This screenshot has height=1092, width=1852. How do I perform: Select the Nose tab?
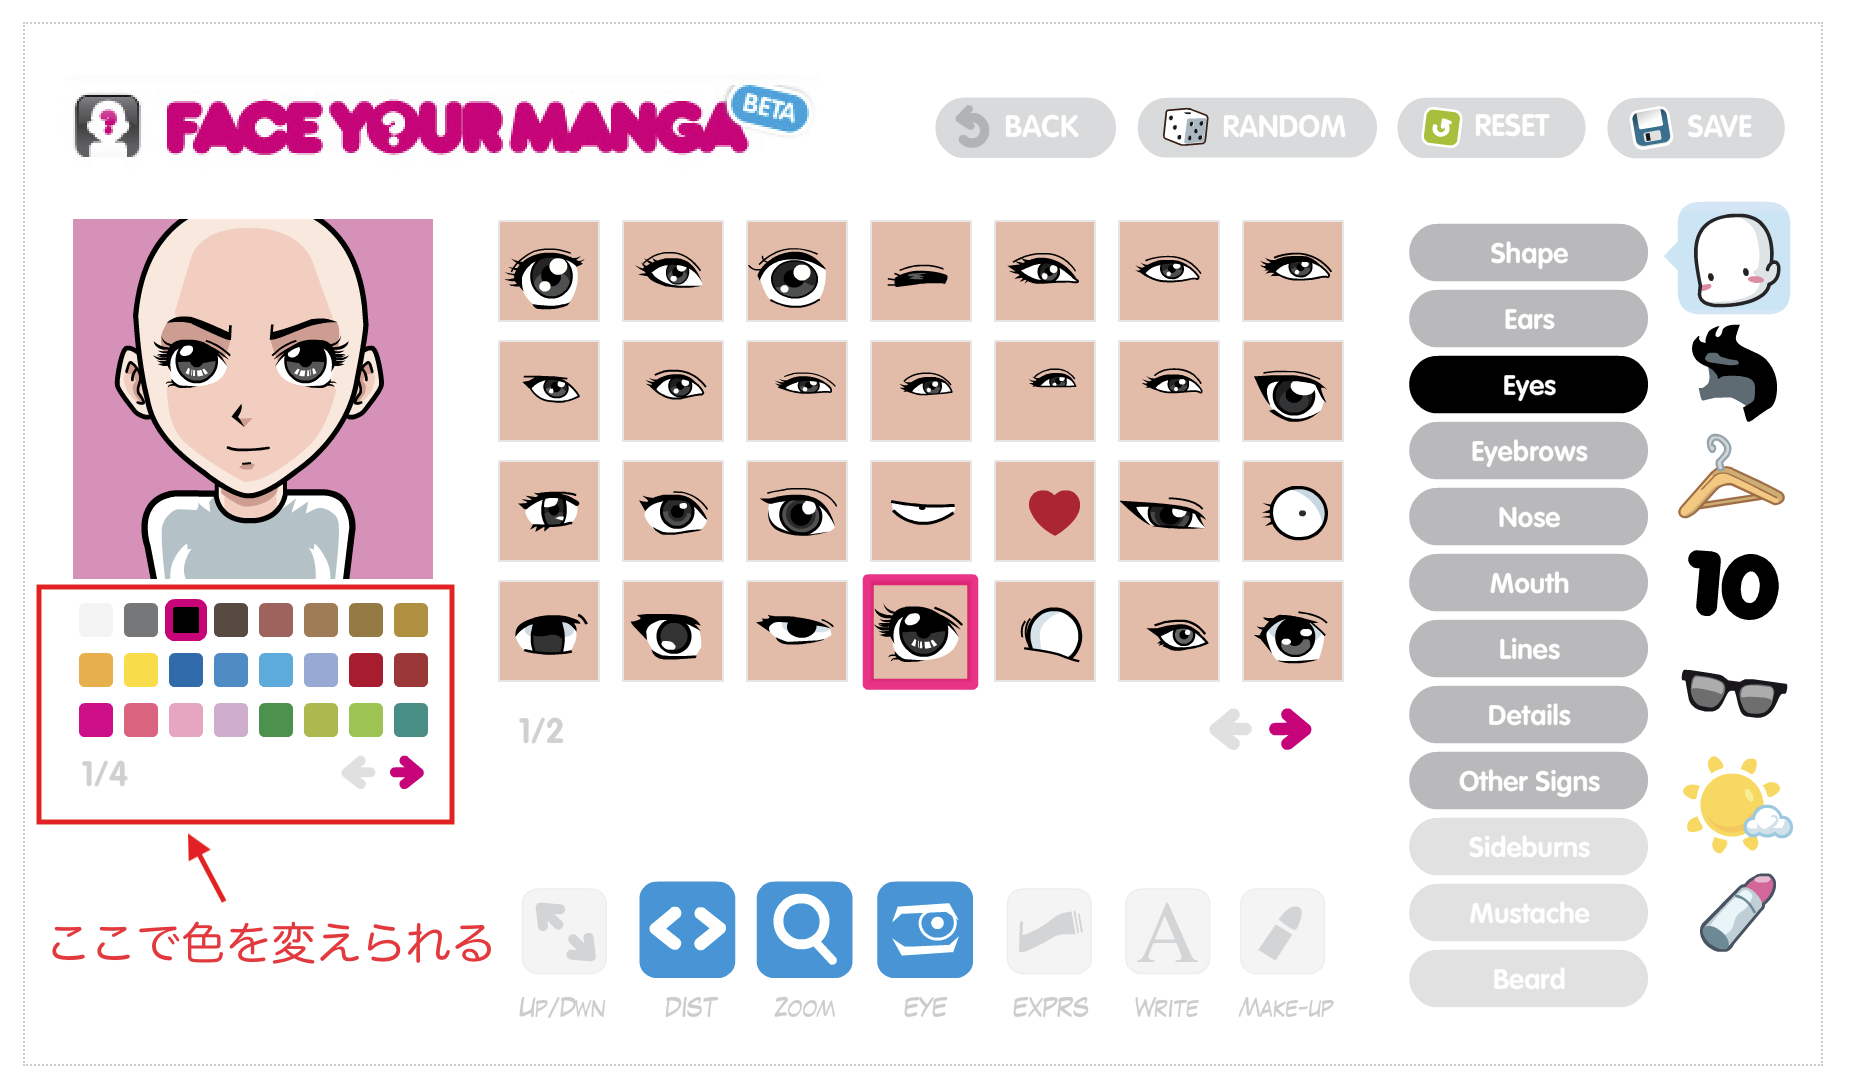1528,517
